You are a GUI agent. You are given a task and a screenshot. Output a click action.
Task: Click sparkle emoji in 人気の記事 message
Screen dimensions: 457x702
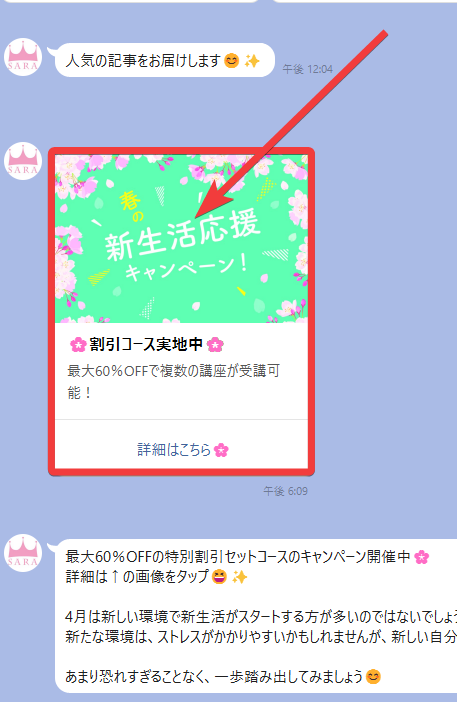tap(252, 60)
